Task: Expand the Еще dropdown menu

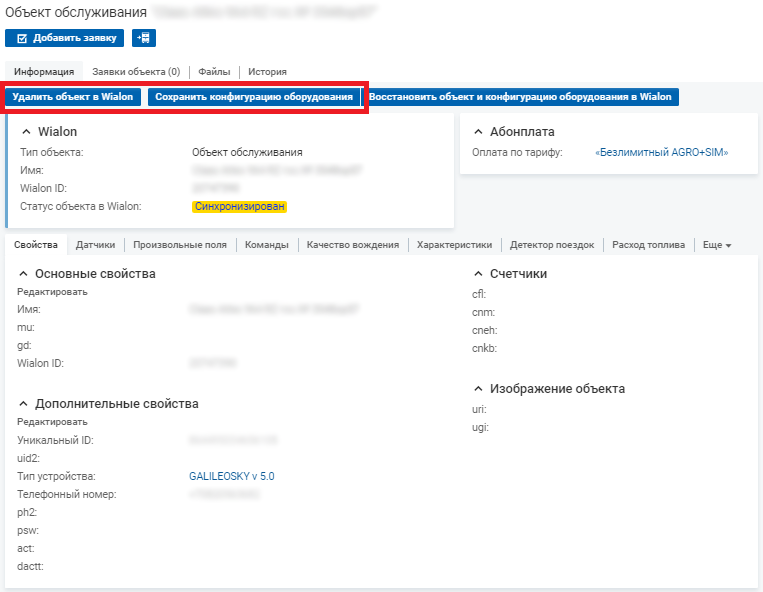Action: pyautogui.click(x=717, y=245)
